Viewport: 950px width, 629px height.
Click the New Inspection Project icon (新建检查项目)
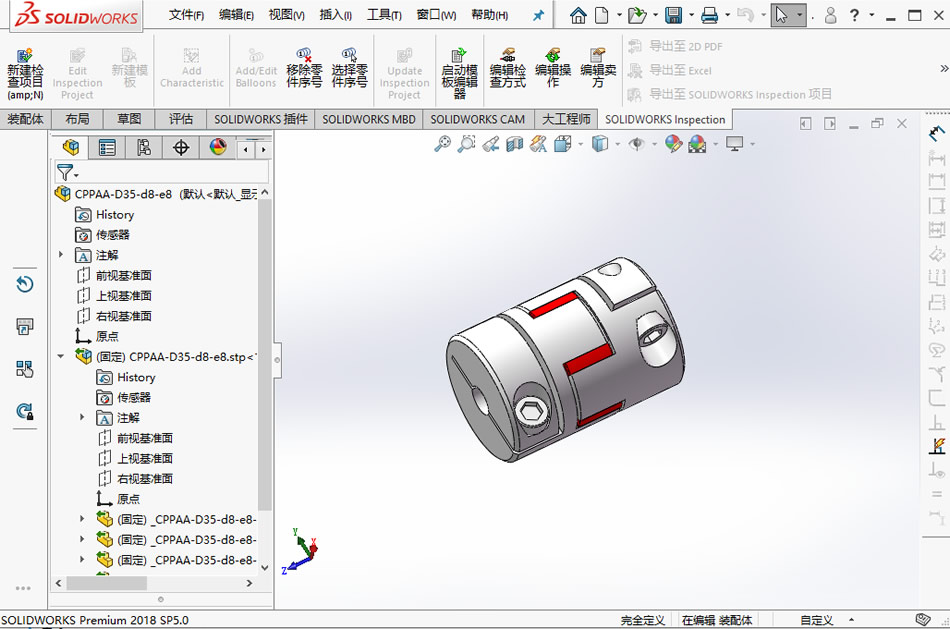click(x=25, y=74)
